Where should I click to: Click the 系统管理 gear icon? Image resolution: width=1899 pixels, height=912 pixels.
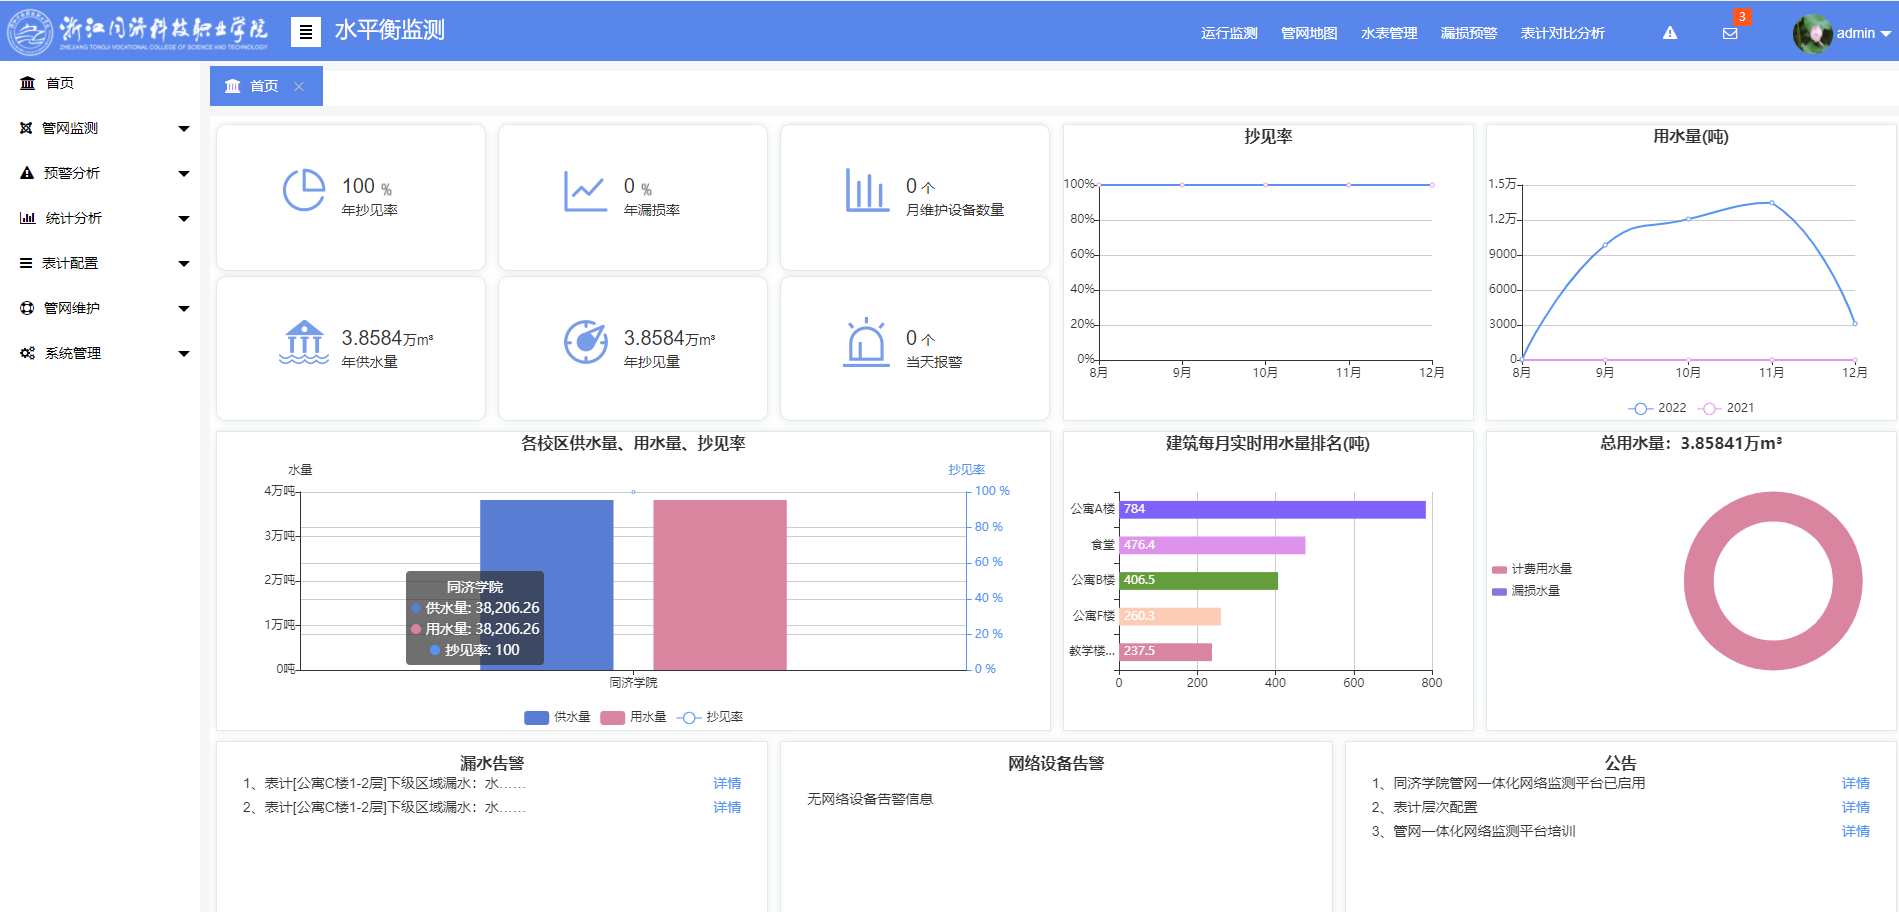pos(28,353)
